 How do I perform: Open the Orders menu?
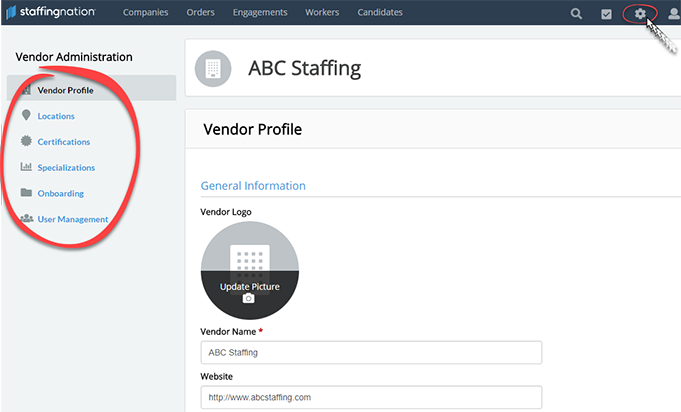click(201, 12)
